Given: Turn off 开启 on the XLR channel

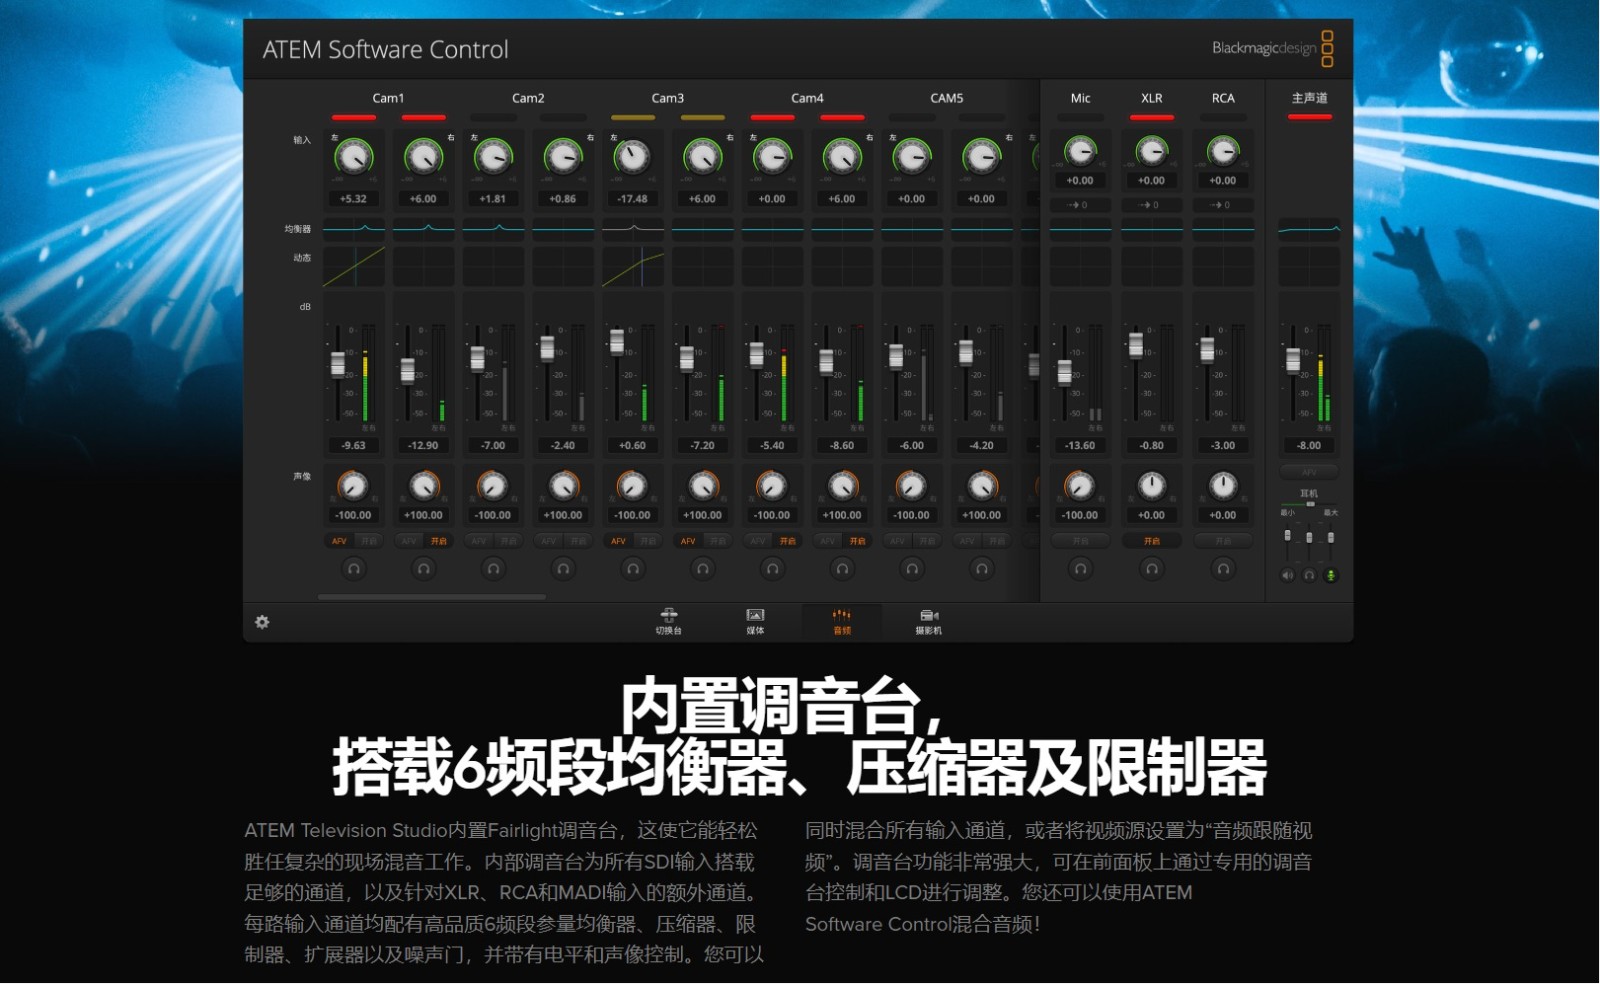Looking at the screenshot, I should (x=1152, y=541).
